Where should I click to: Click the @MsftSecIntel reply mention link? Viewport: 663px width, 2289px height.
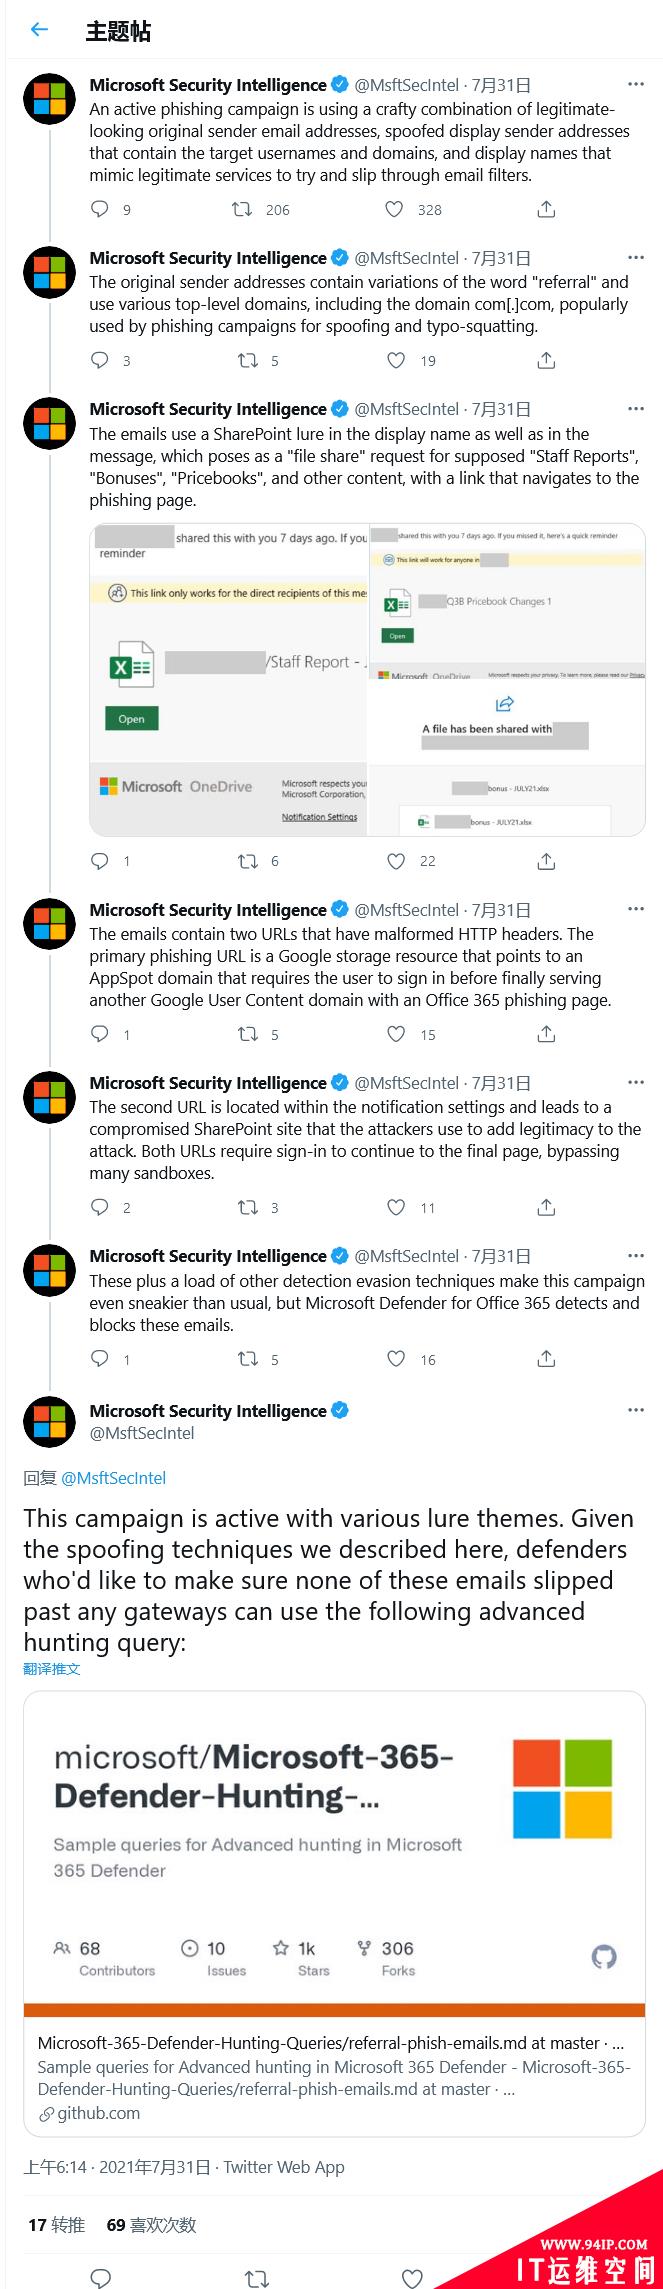(x=113, y=1478)
